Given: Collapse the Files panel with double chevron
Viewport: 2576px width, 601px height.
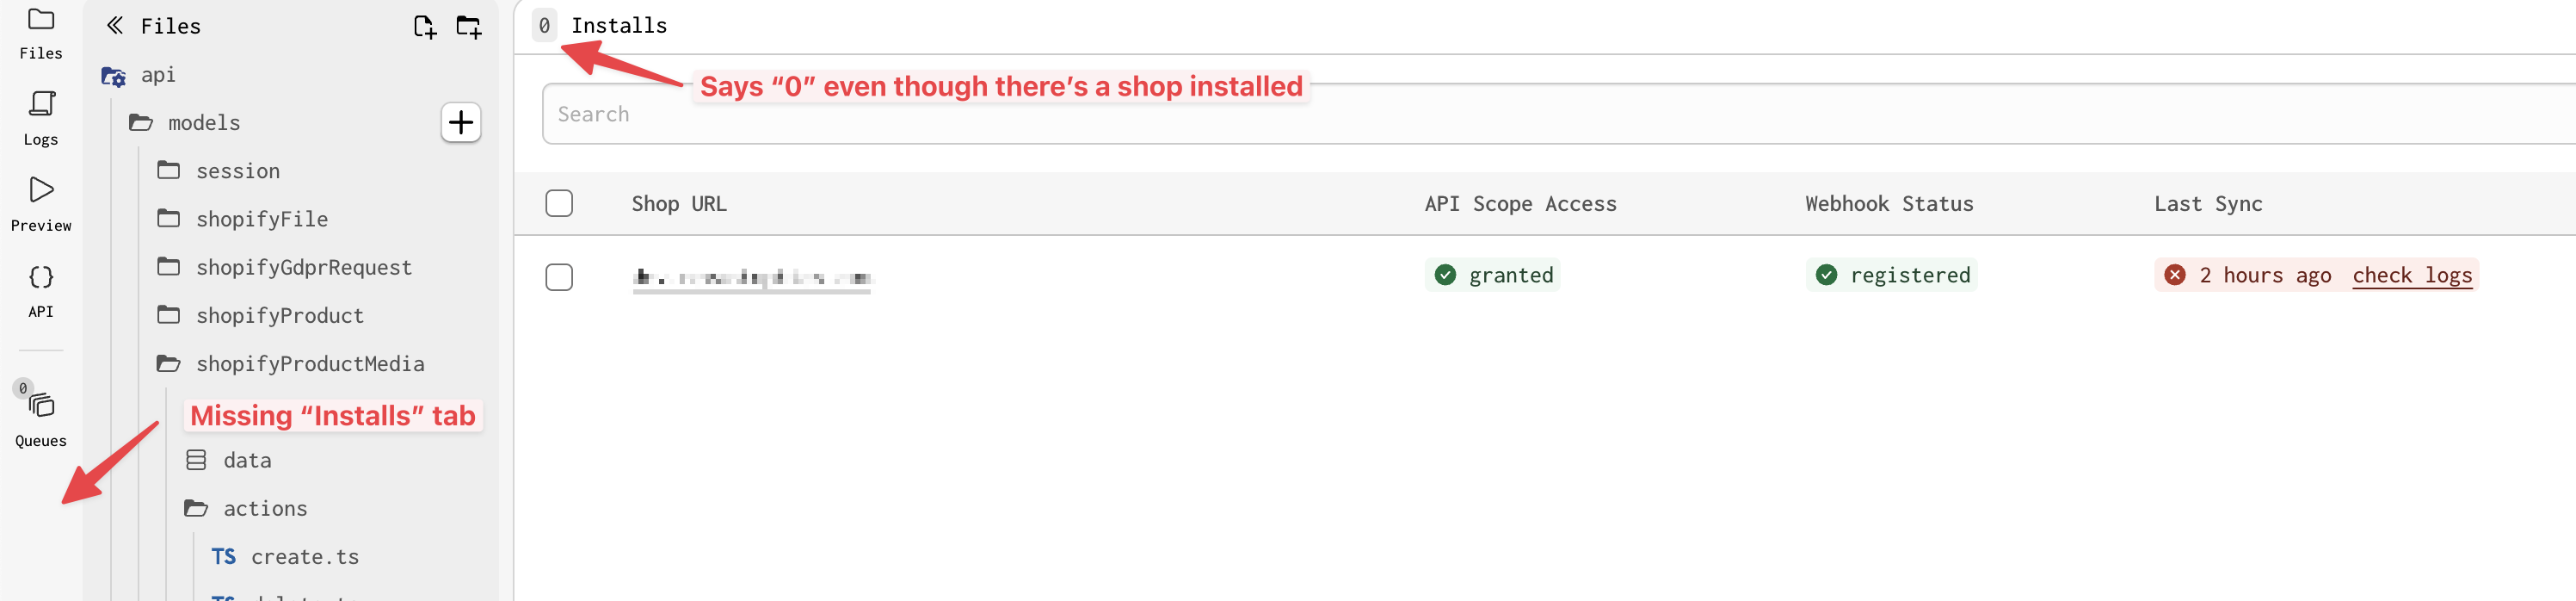Looking at the screenshot, I should [115, 26].
